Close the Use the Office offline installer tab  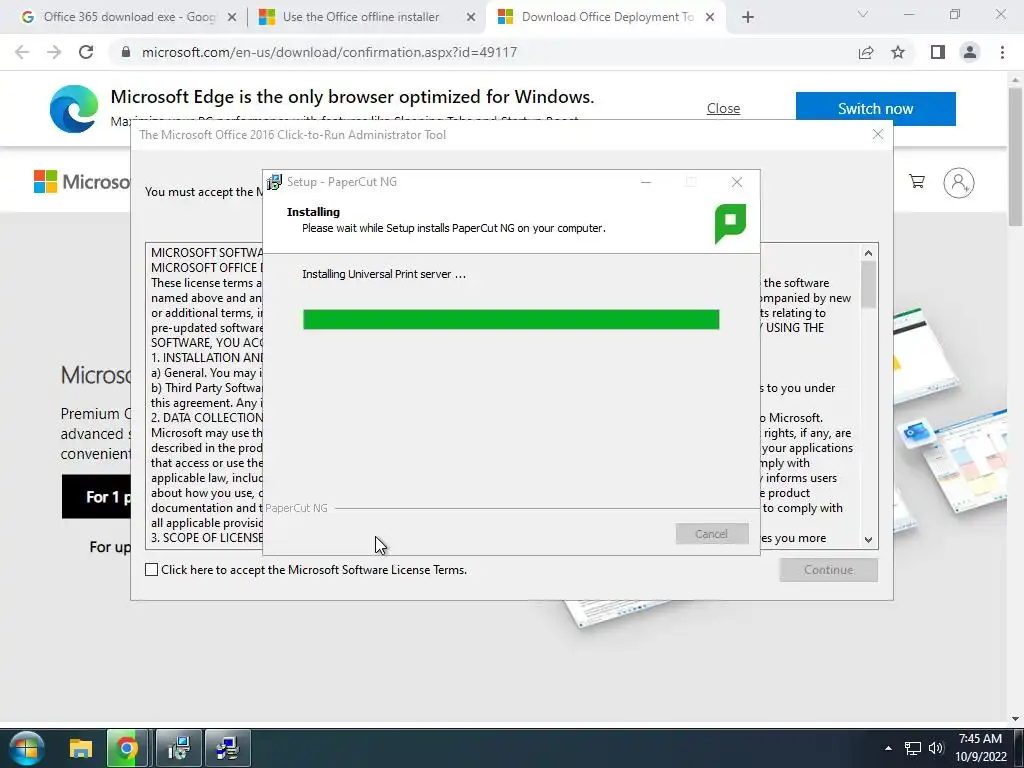click(x=471, y=17)
